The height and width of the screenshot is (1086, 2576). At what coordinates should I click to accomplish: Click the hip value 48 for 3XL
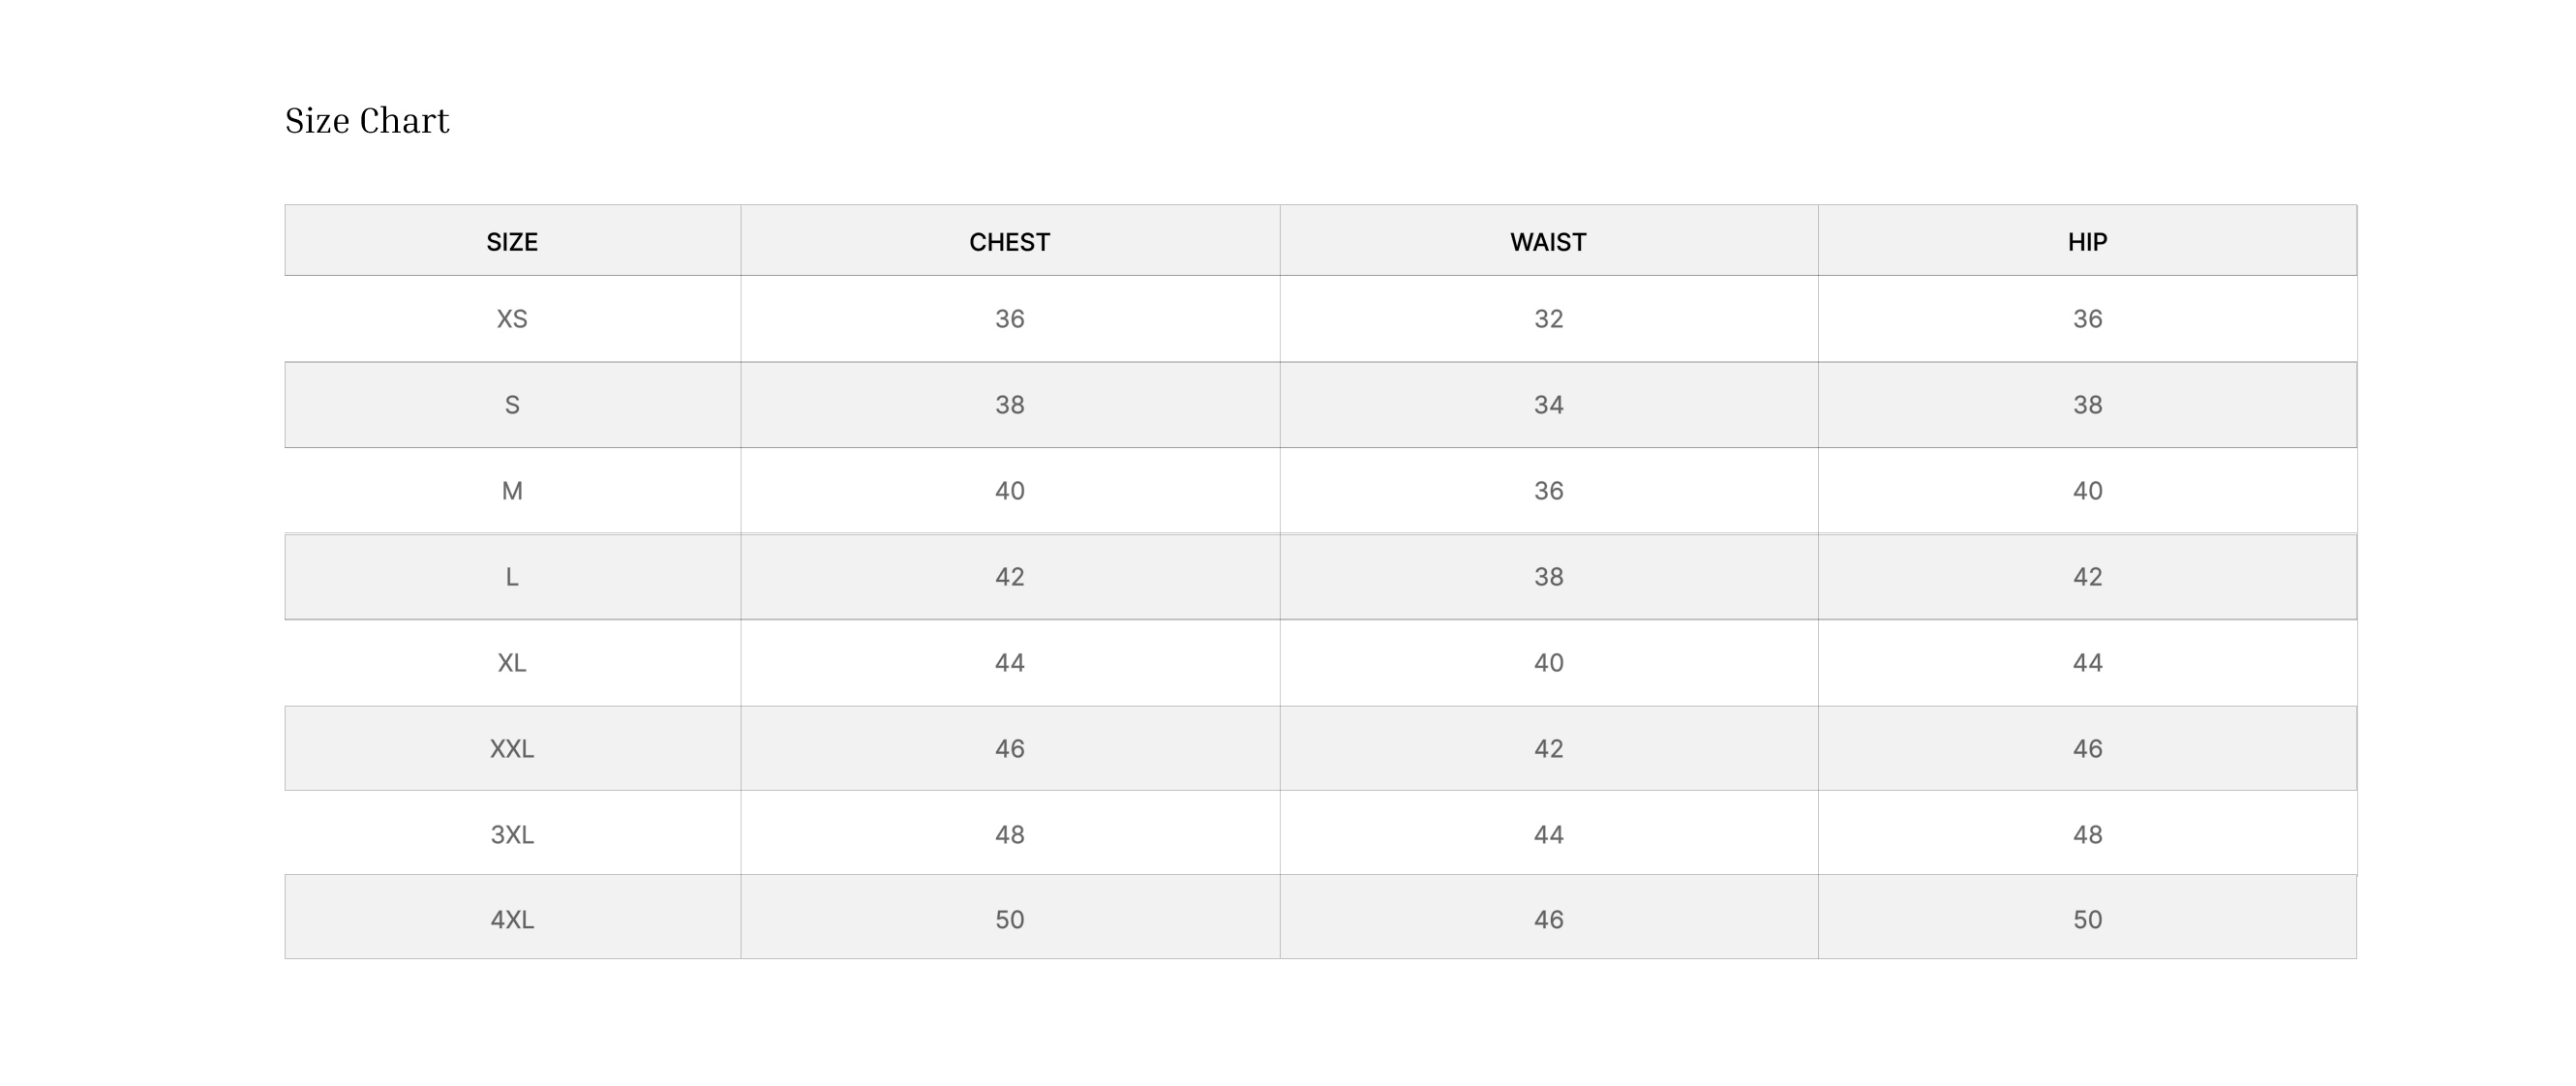pyautogui.click(x=2087, y=835)
